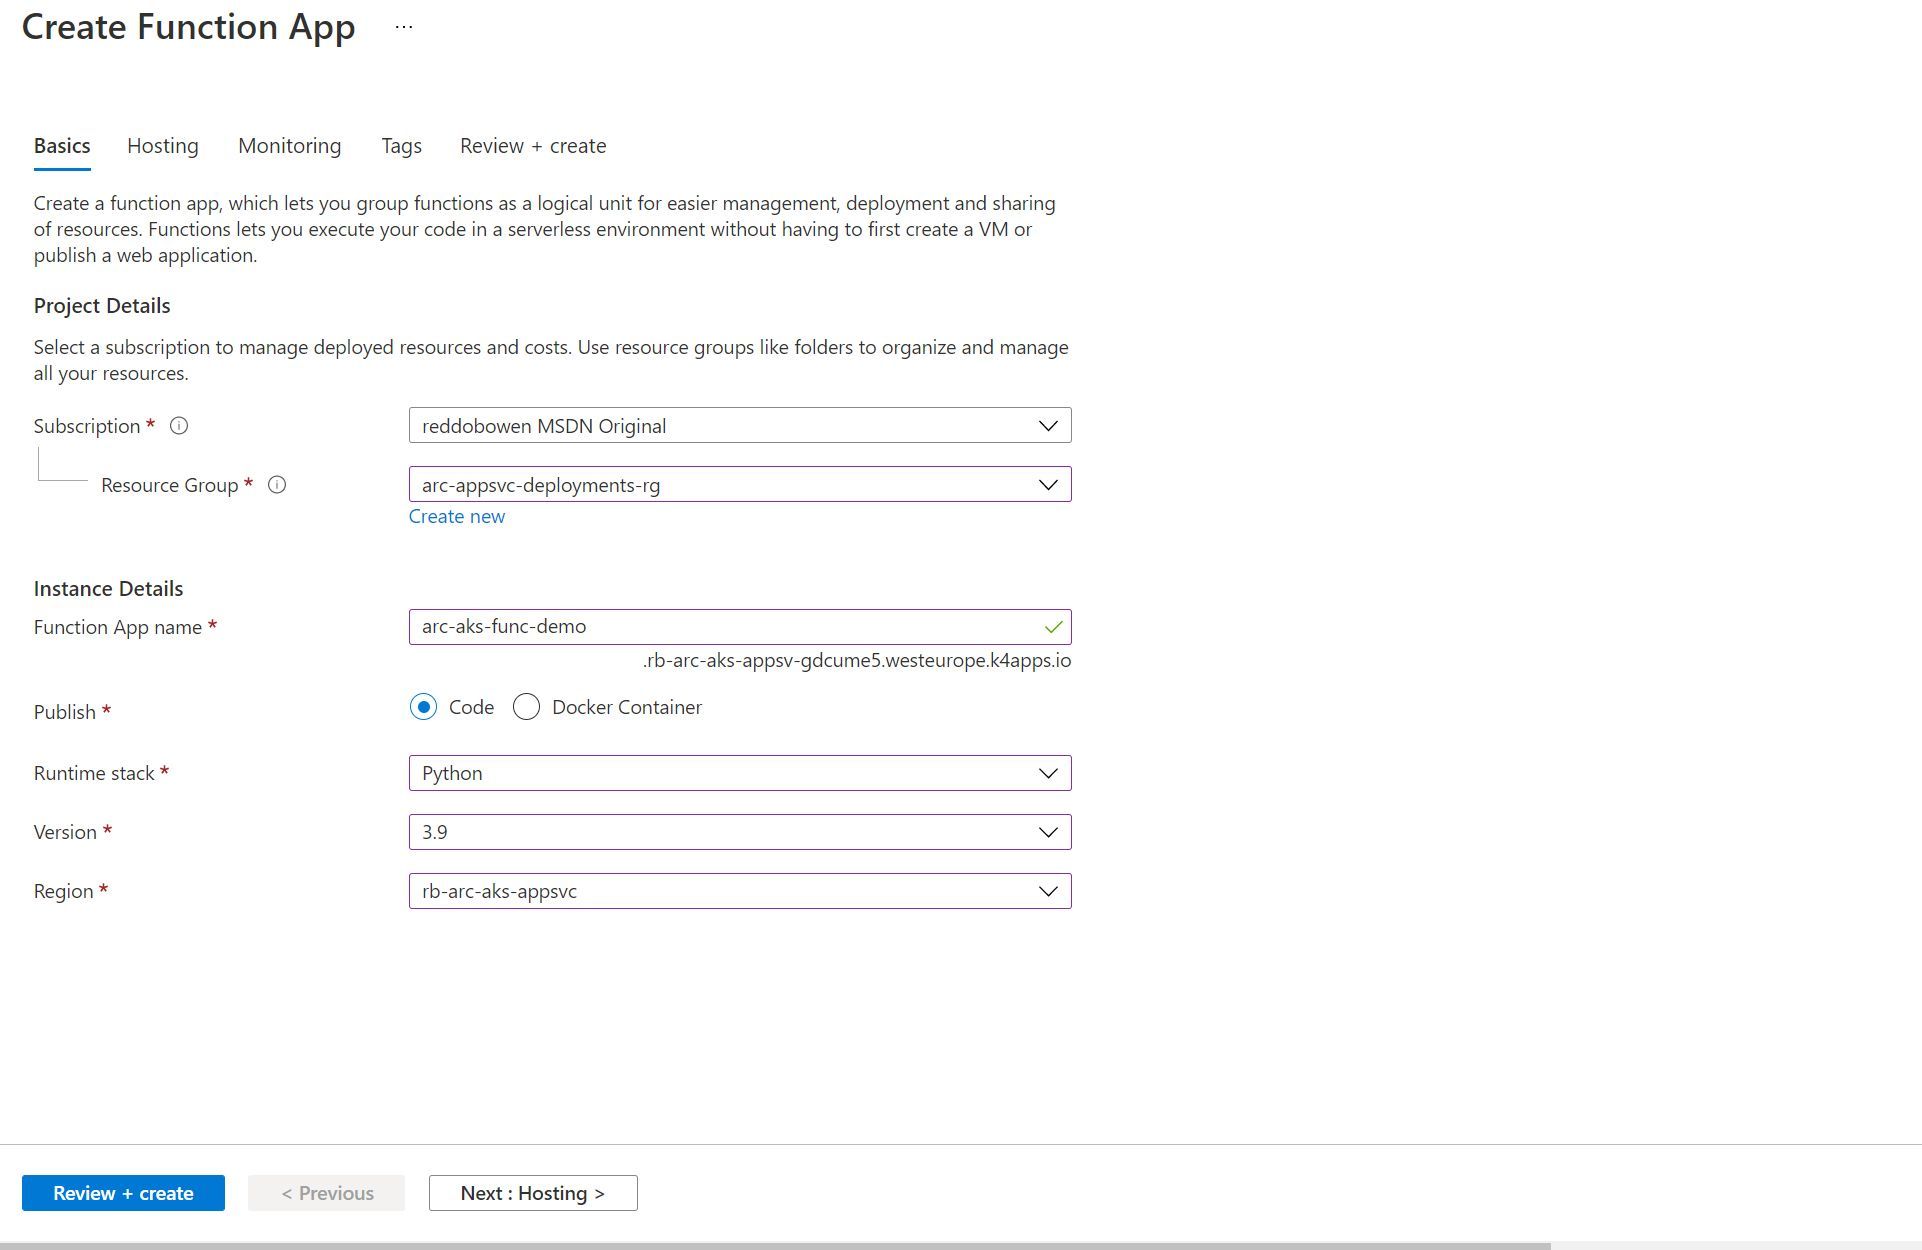Click the Function App name input field
Viewport: 1922px width, 1250px height.
740,626
